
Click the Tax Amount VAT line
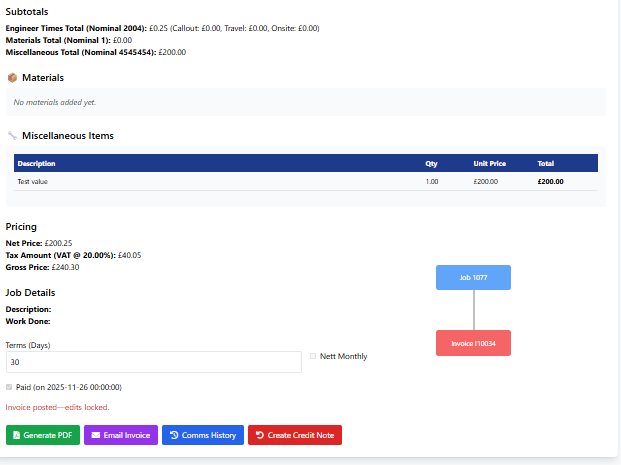pos(73,255)
